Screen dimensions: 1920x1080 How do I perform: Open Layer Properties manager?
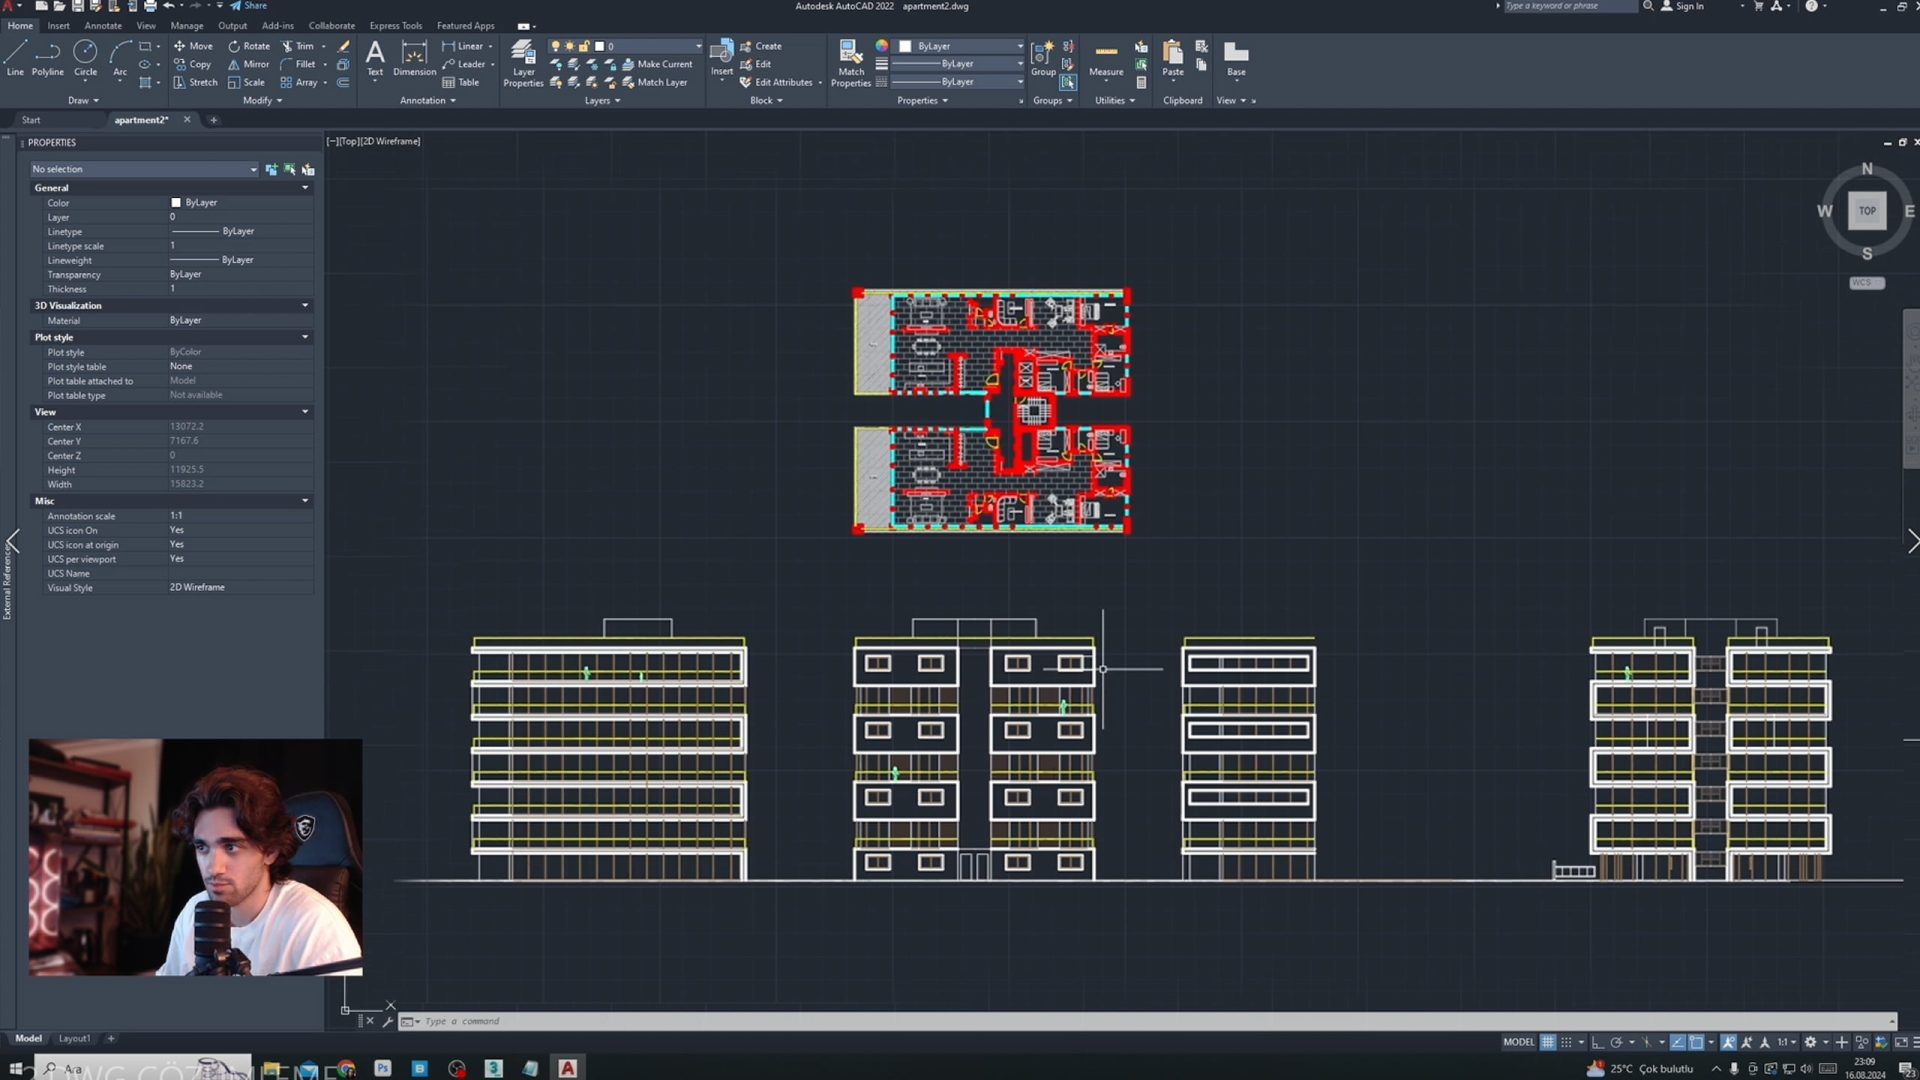tap(522, 63)
